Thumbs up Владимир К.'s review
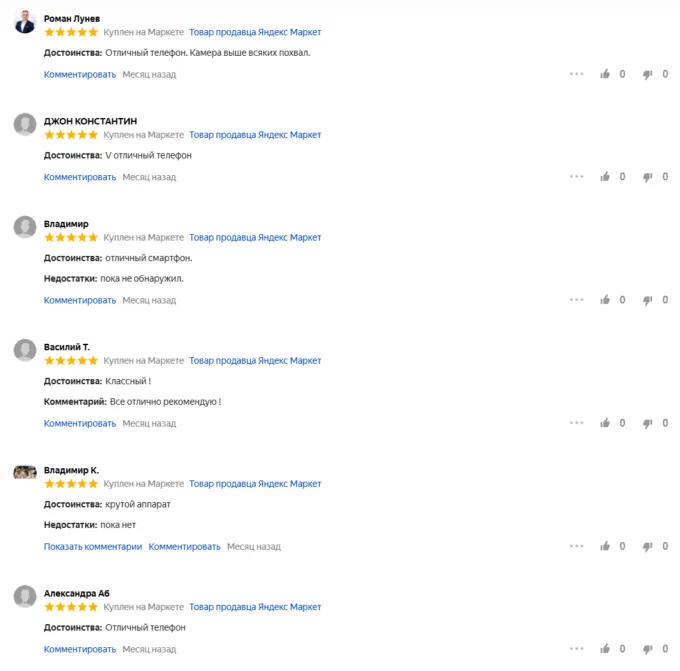 point(605,546)
